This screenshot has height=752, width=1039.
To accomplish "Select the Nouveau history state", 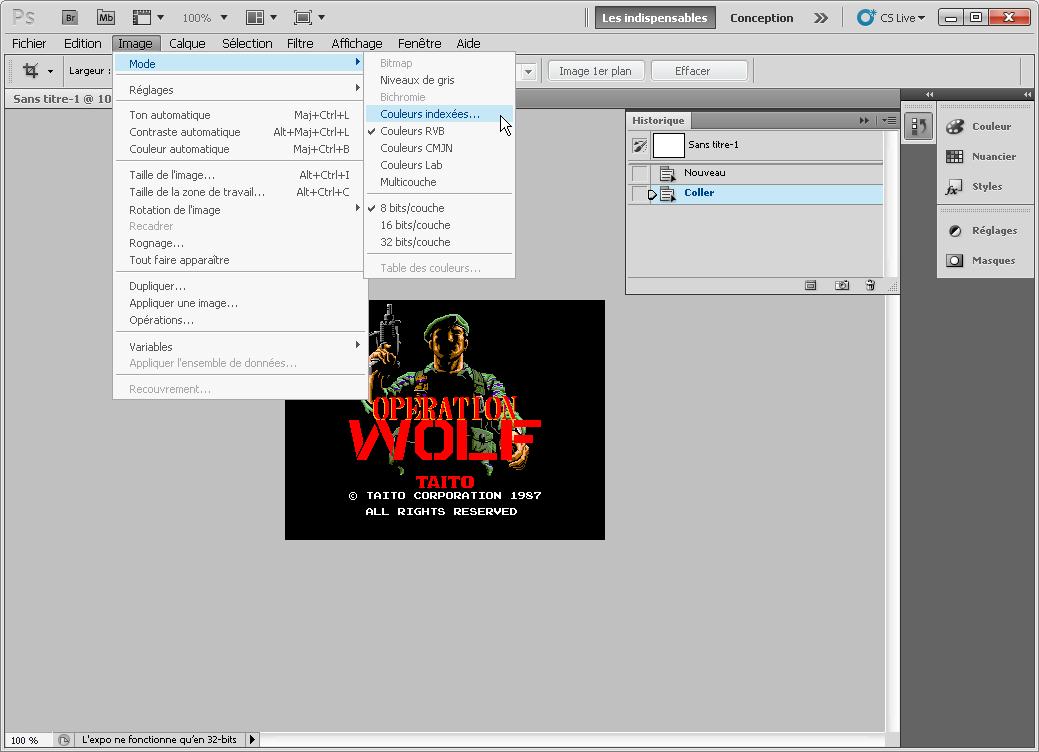I will [x=755, y=174].
